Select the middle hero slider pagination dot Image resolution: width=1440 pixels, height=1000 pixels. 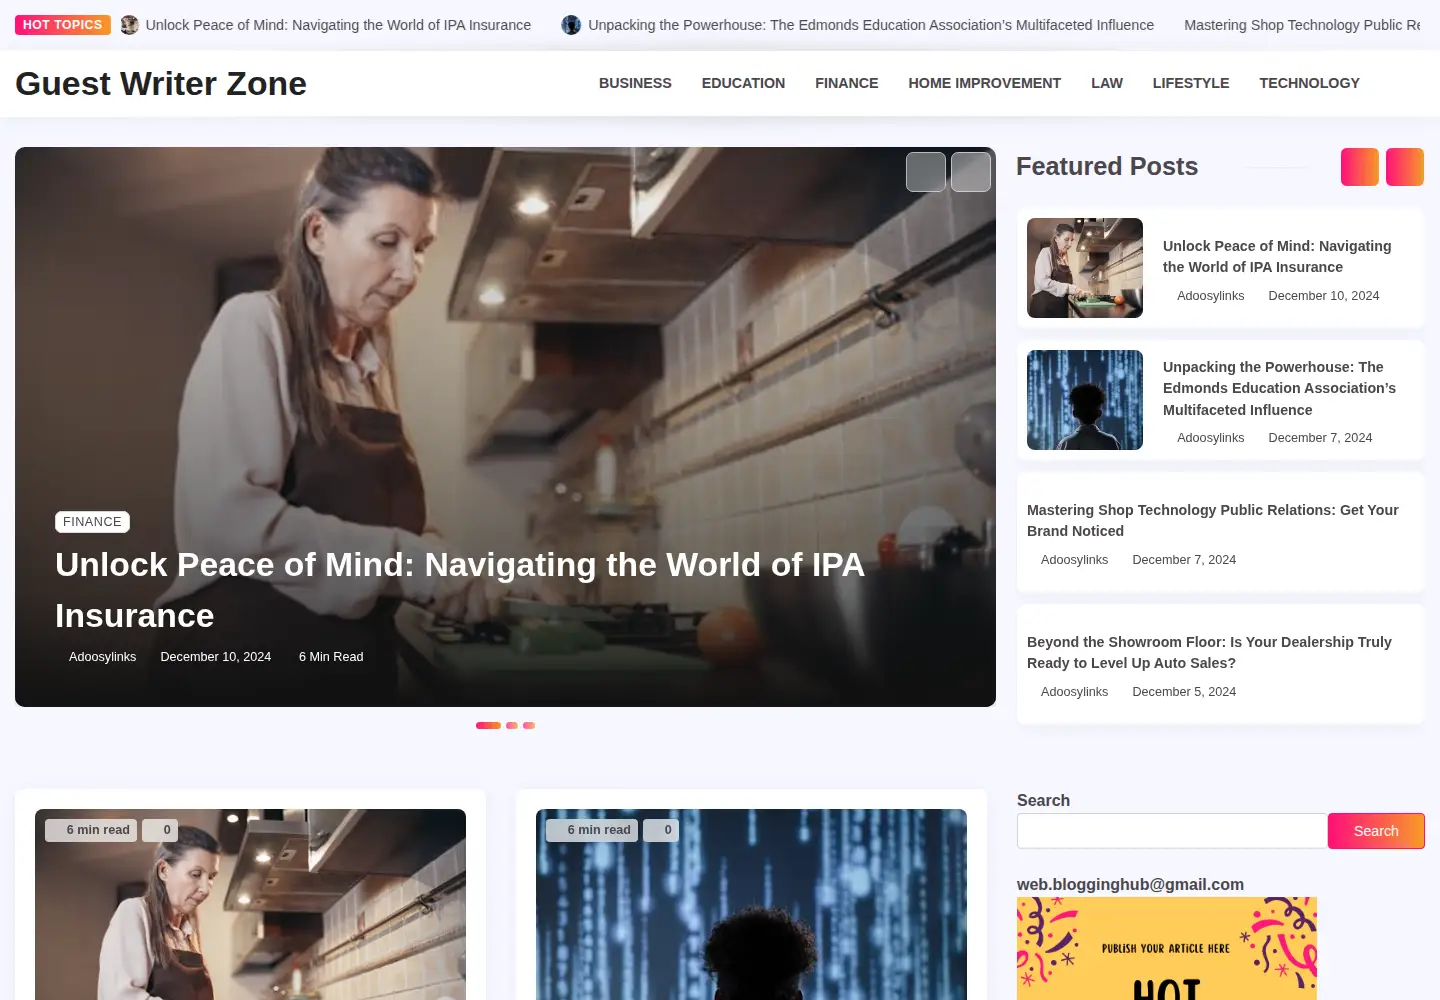click(512, 726)
